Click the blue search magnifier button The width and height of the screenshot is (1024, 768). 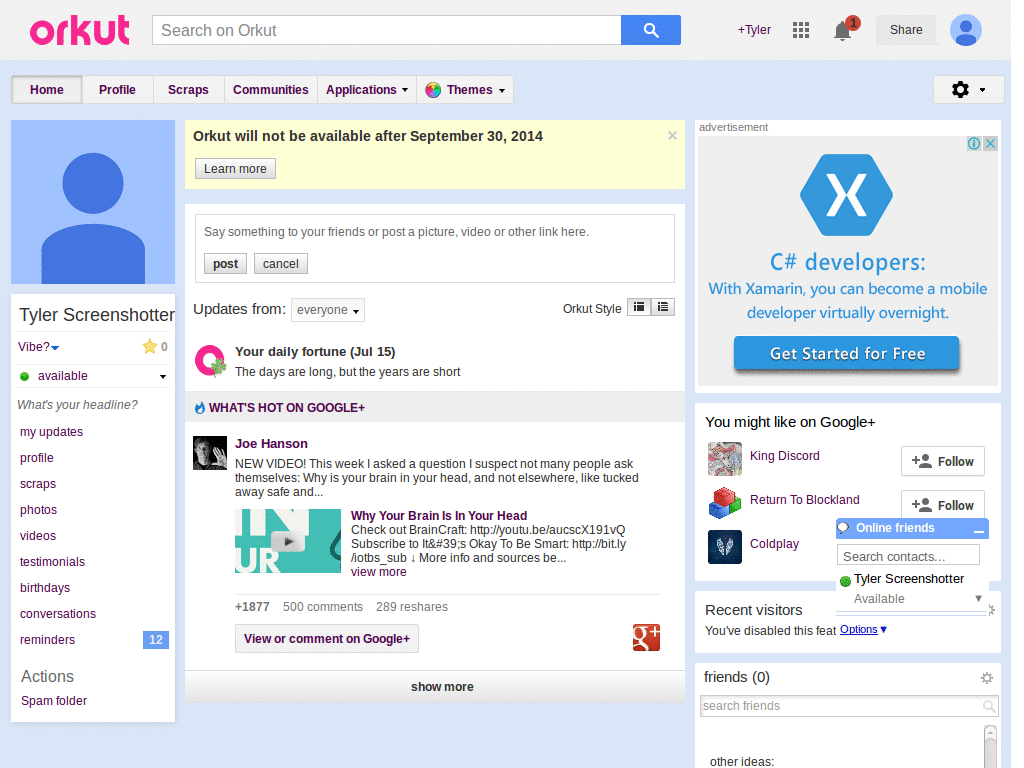[650, 30]
